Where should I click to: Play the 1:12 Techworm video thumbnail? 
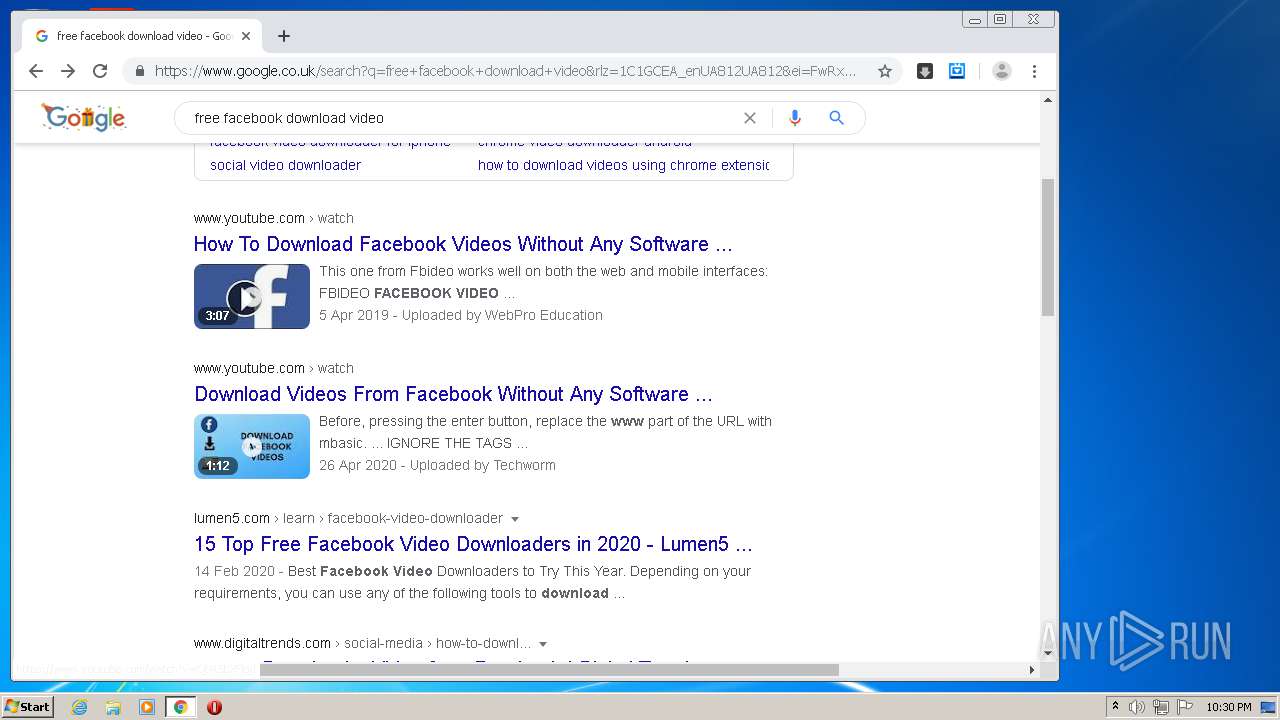click(x=252, y=446)
